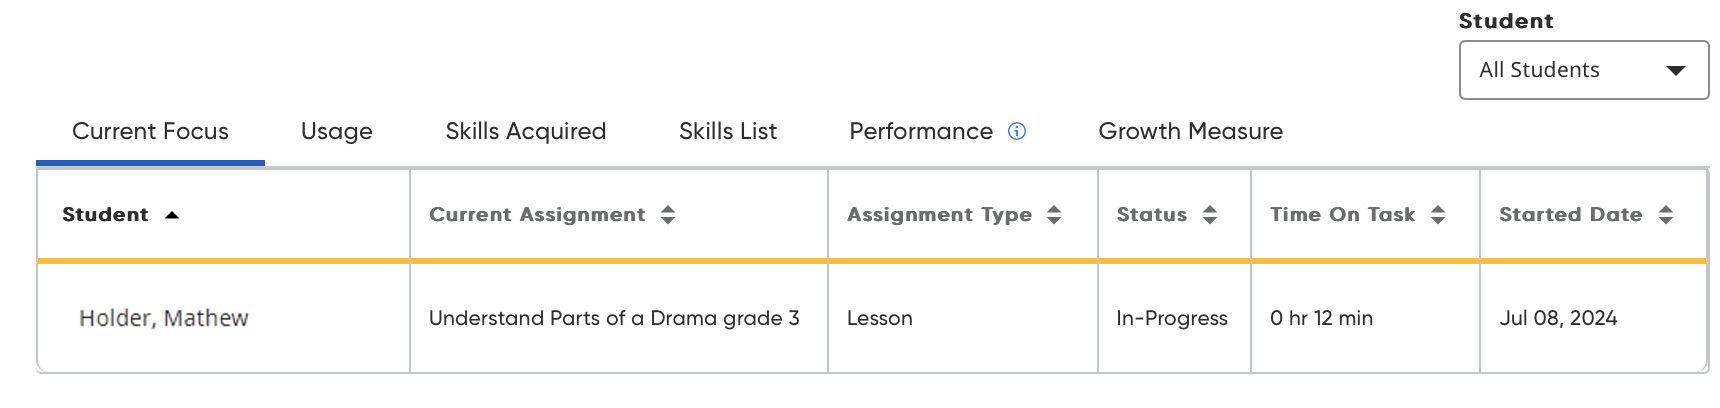Click the Current Assignment header label
The image size is (1720, 408).
coord(537,214)
